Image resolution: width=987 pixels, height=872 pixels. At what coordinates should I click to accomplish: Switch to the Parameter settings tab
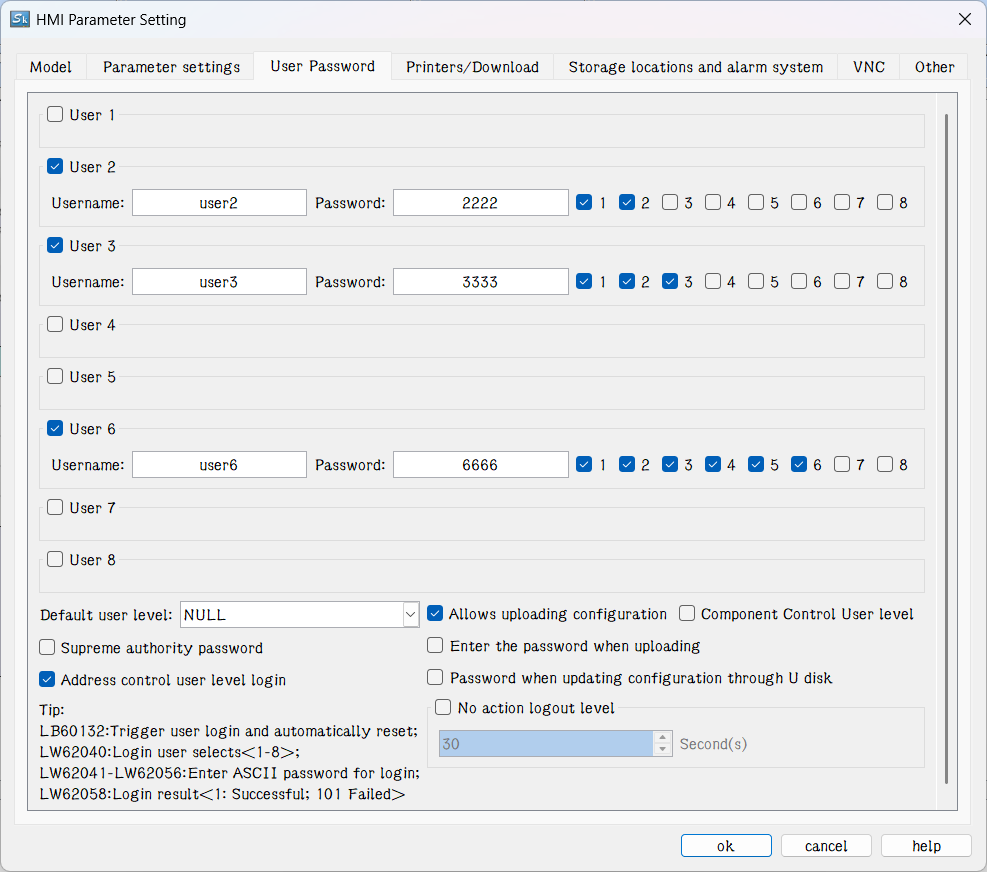(x=171, y=67)
